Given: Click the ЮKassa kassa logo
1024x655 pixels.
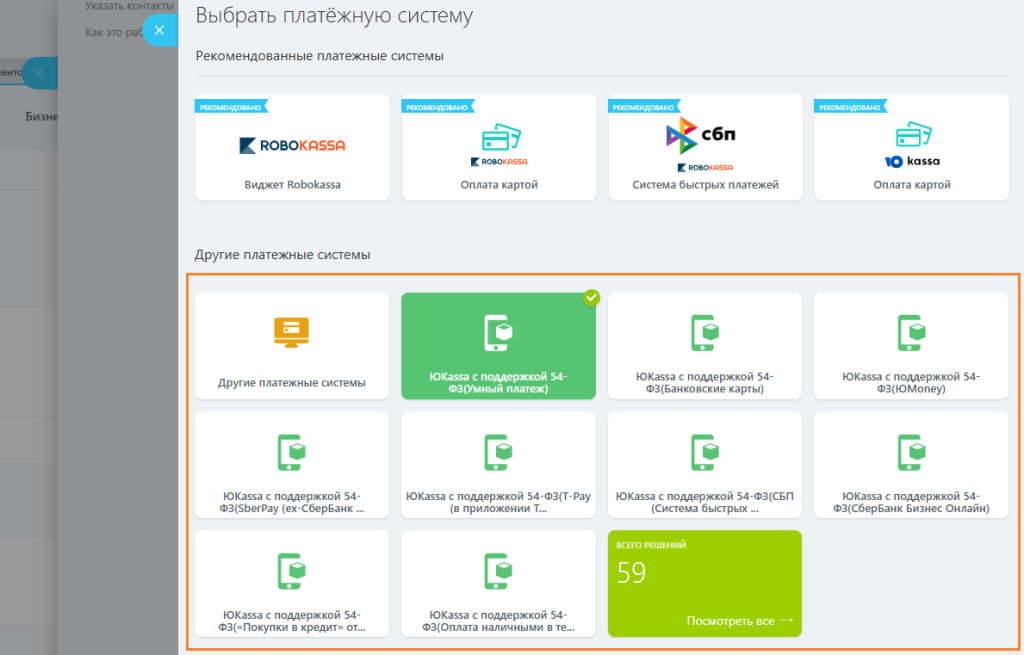Looking at the screenshot, I should coord(912,161).
